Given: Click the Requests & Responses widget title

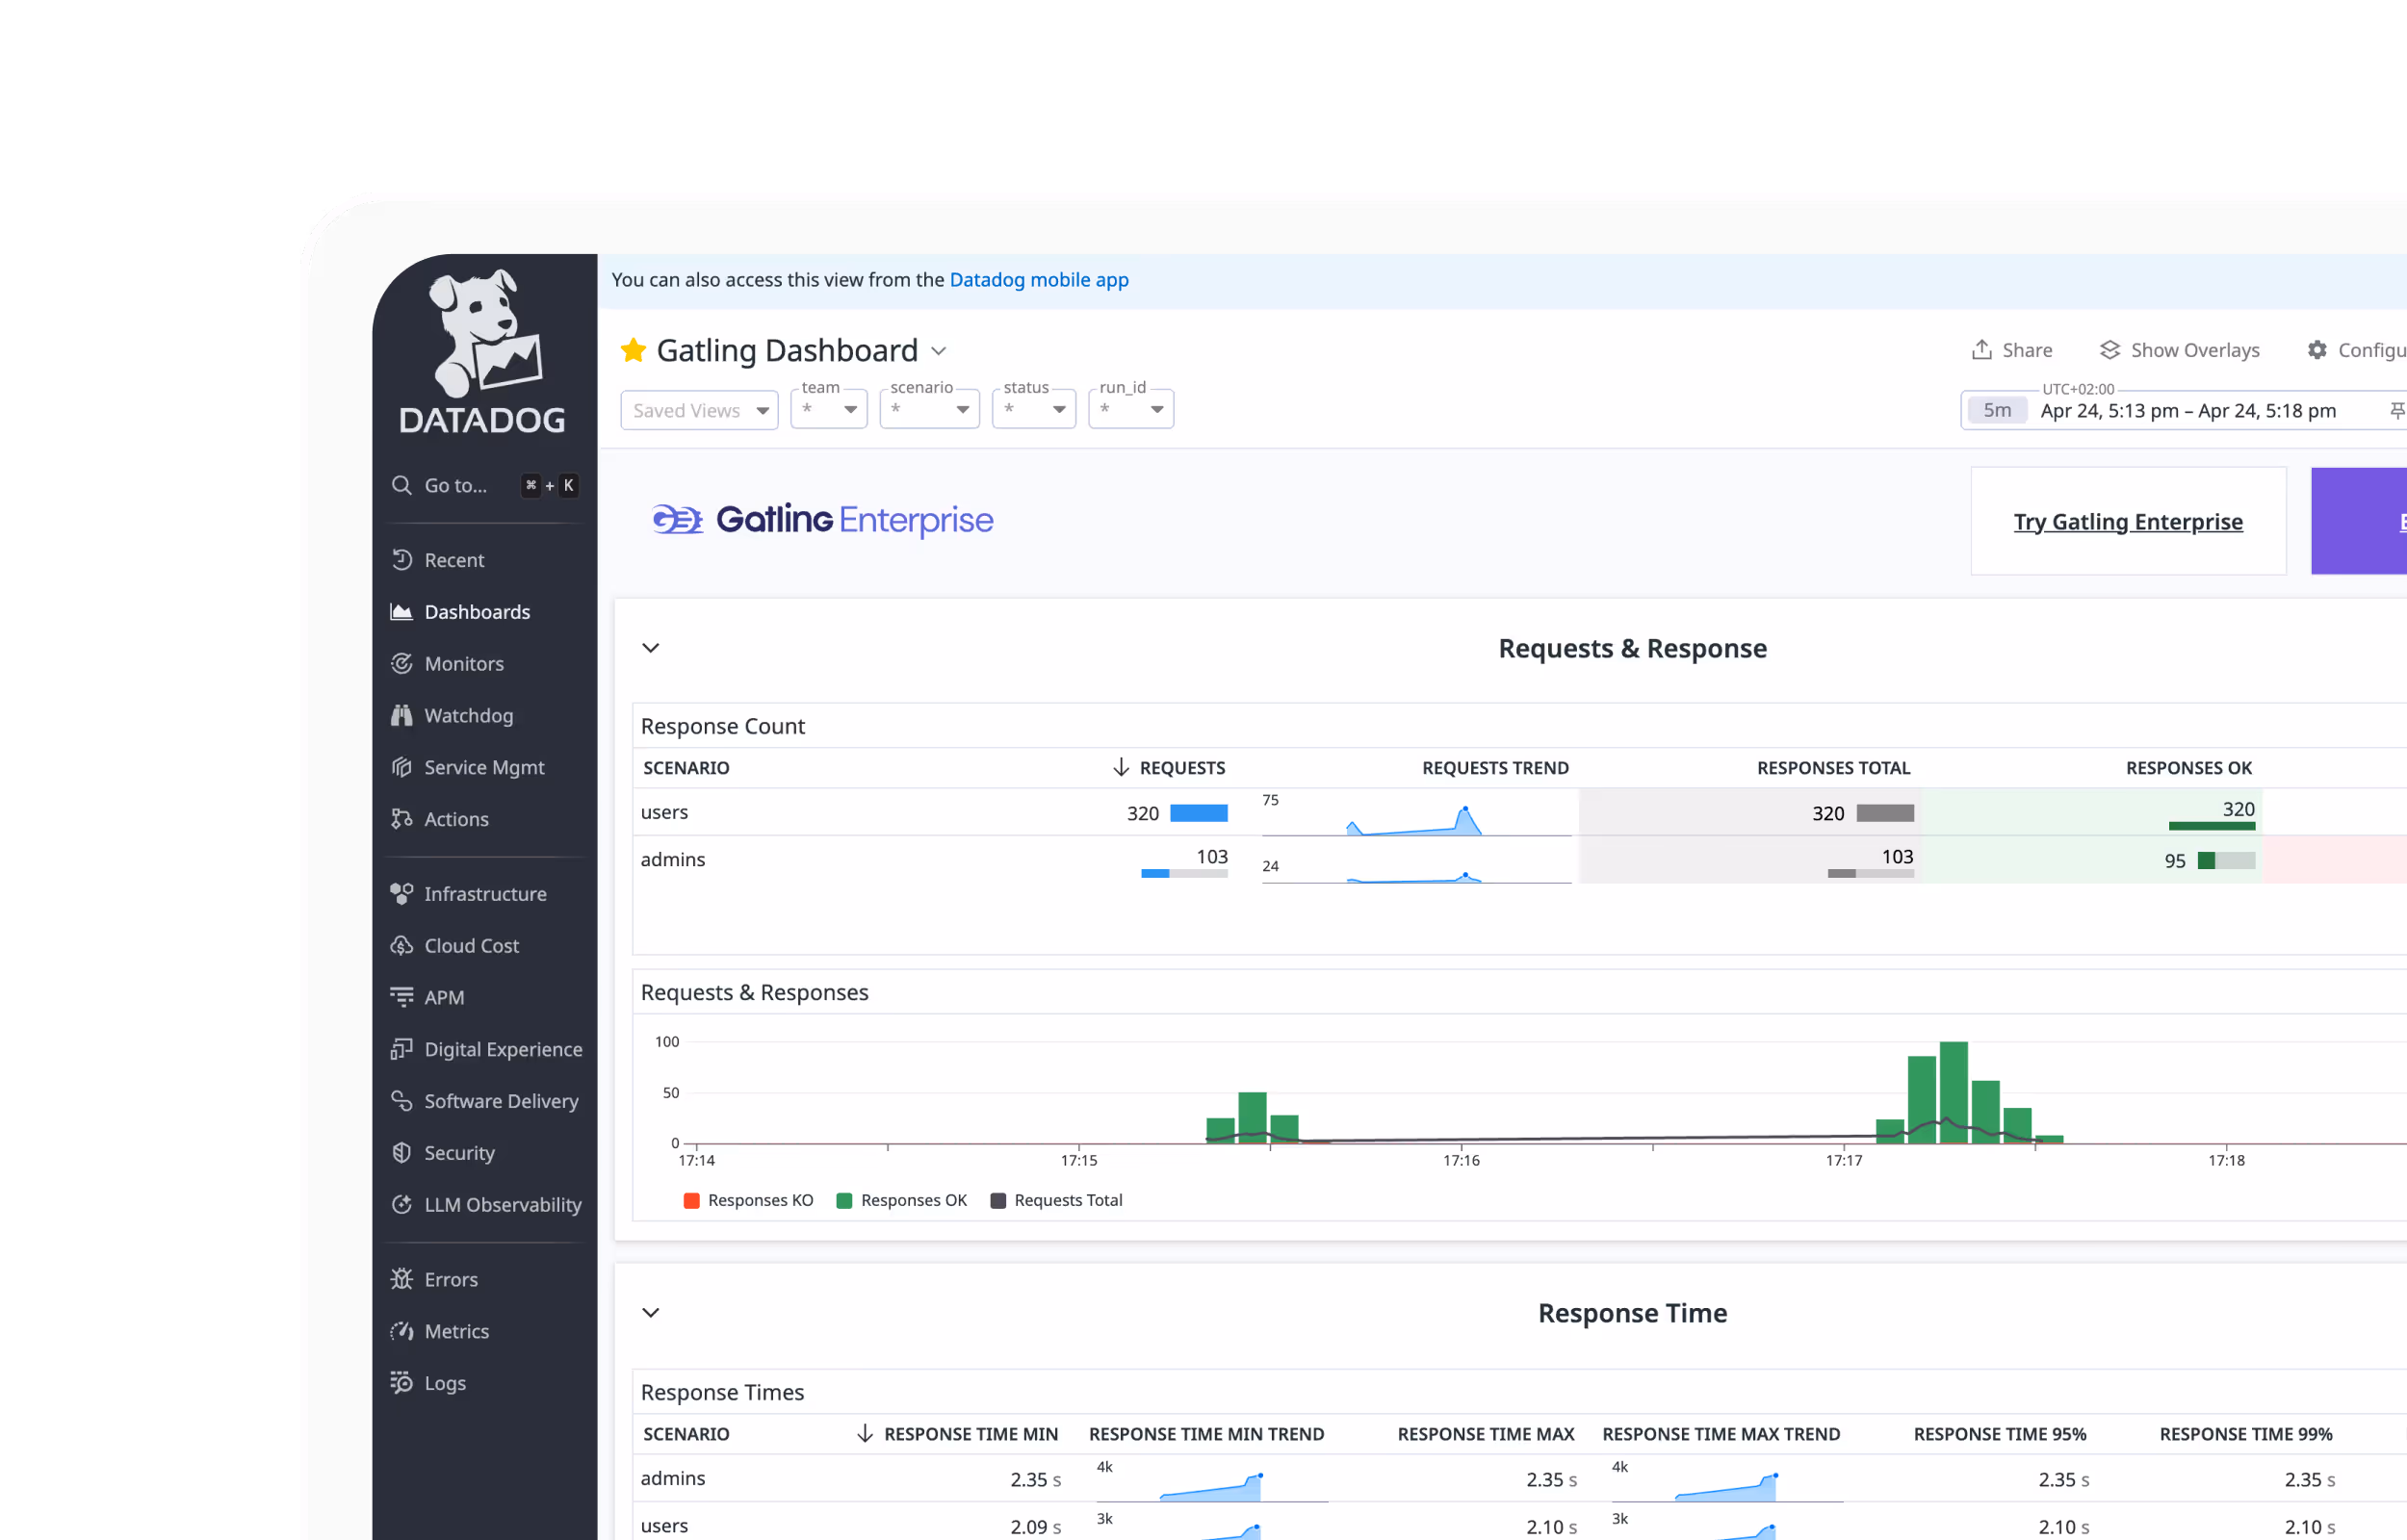Looking at the screenshot, I should click(755, 992).
